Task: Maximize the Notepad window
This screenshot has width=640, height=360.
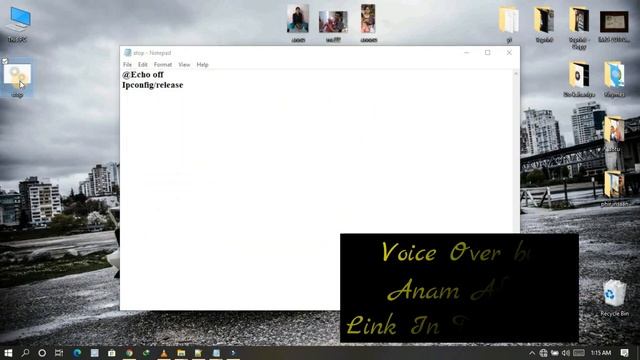Action: [x=488, y=53]
